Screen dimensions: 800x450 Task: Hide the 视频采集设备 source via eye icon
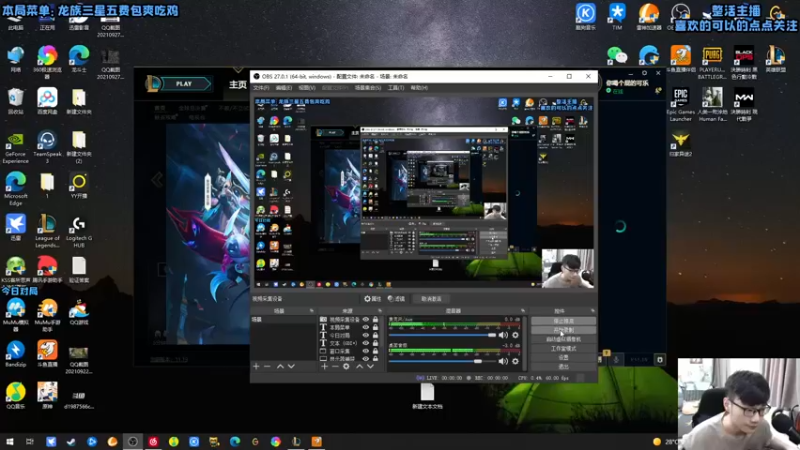point(365,320)
